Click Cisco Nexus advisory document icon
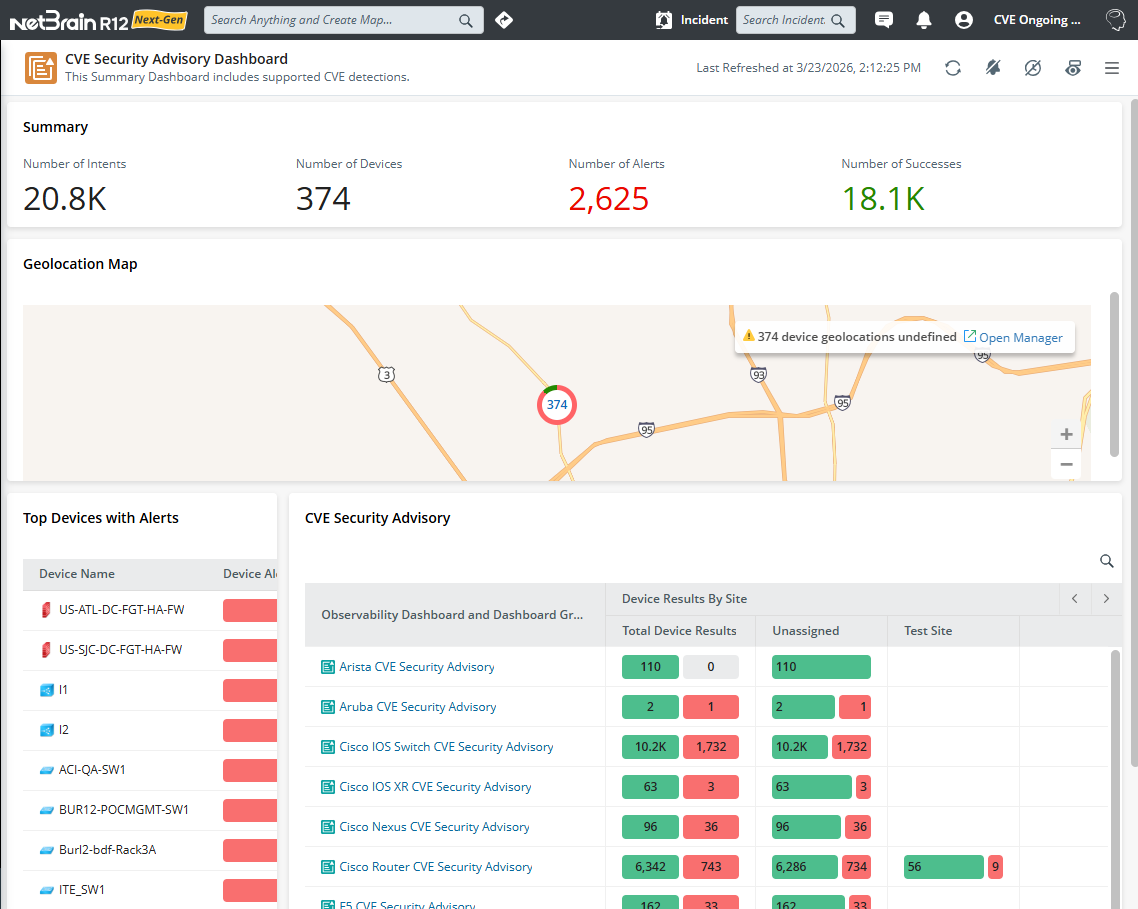The image size is (1138, 909). coord(328,826)
